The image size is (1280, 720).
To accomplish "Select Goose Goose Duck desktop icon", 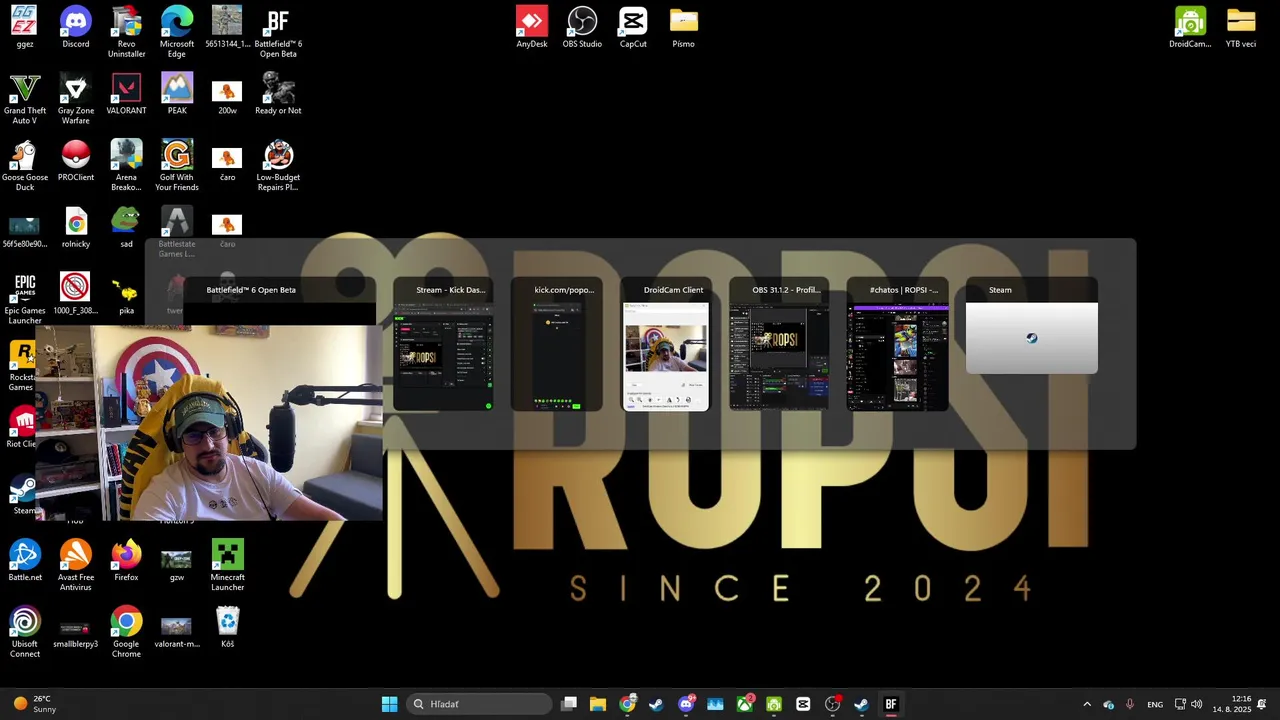I will pyautogui.click(x=25, y=166).
